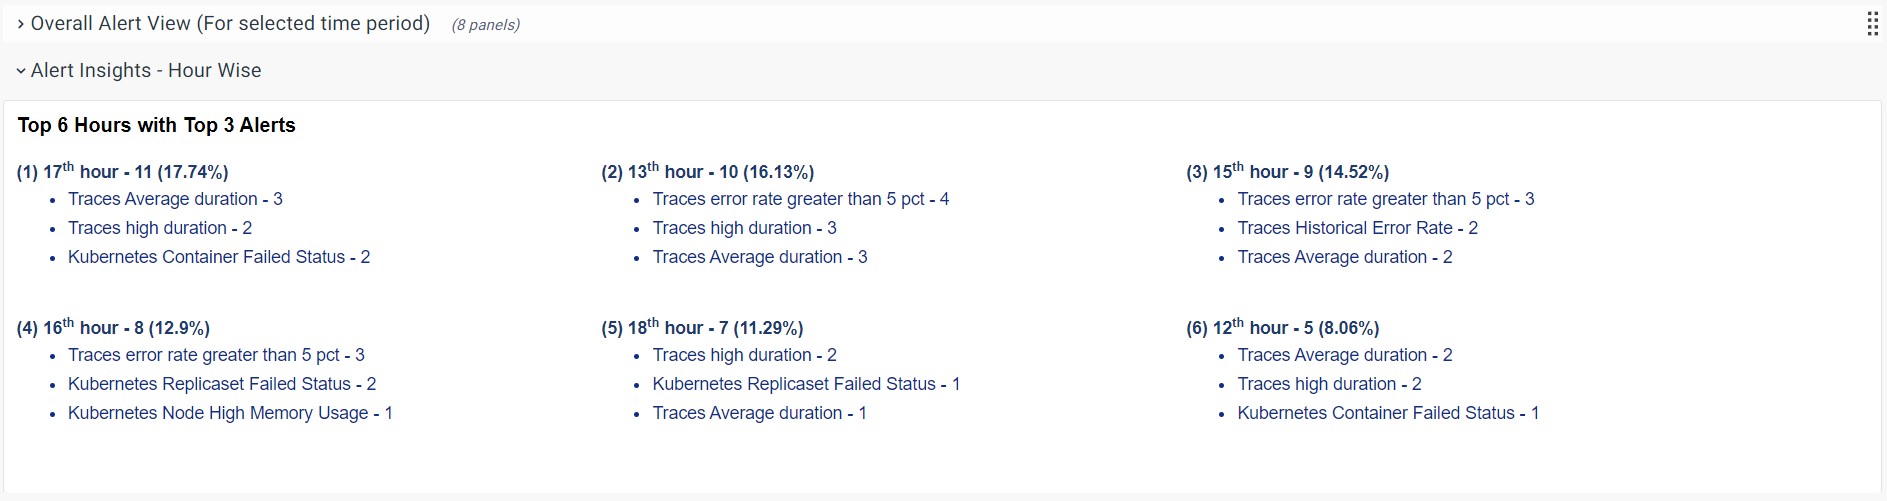Click Traces high duration under 18th hour

click(744, 355)
